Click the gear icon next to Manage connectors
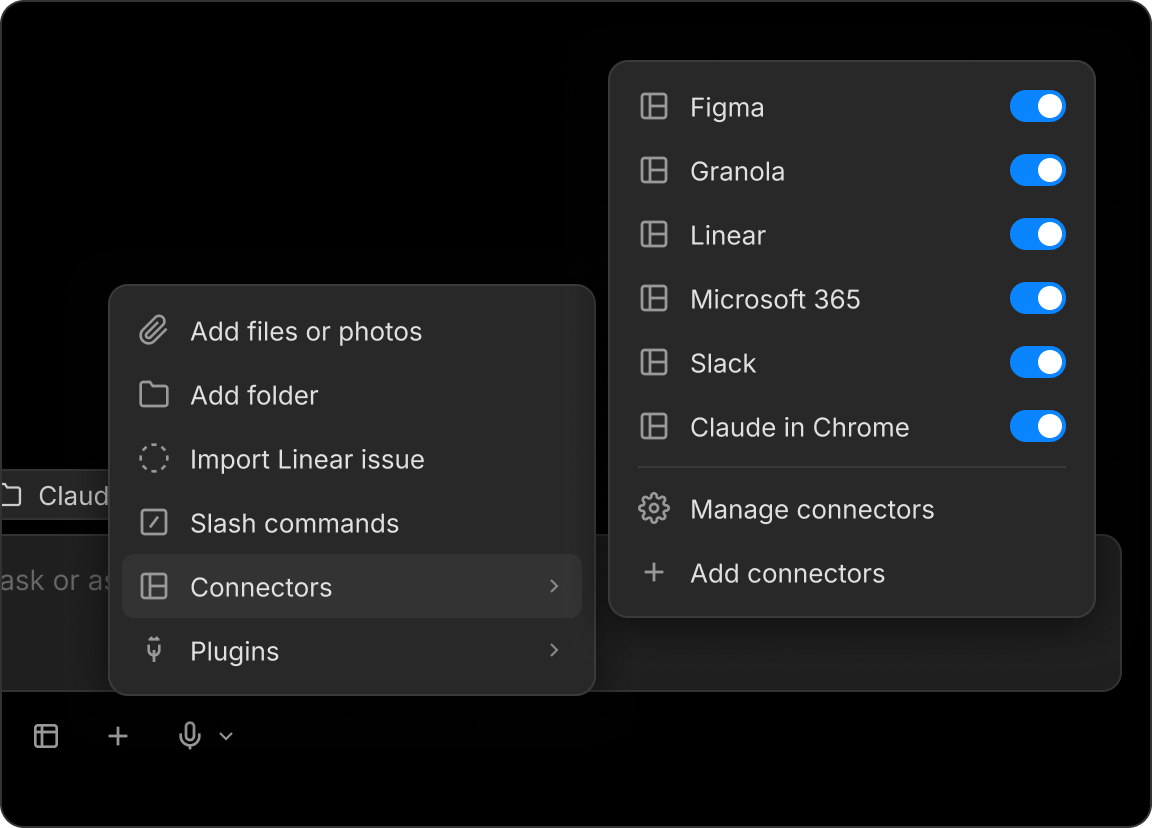Viewport: 1152px width, 828px height. [x=653, y=508]
